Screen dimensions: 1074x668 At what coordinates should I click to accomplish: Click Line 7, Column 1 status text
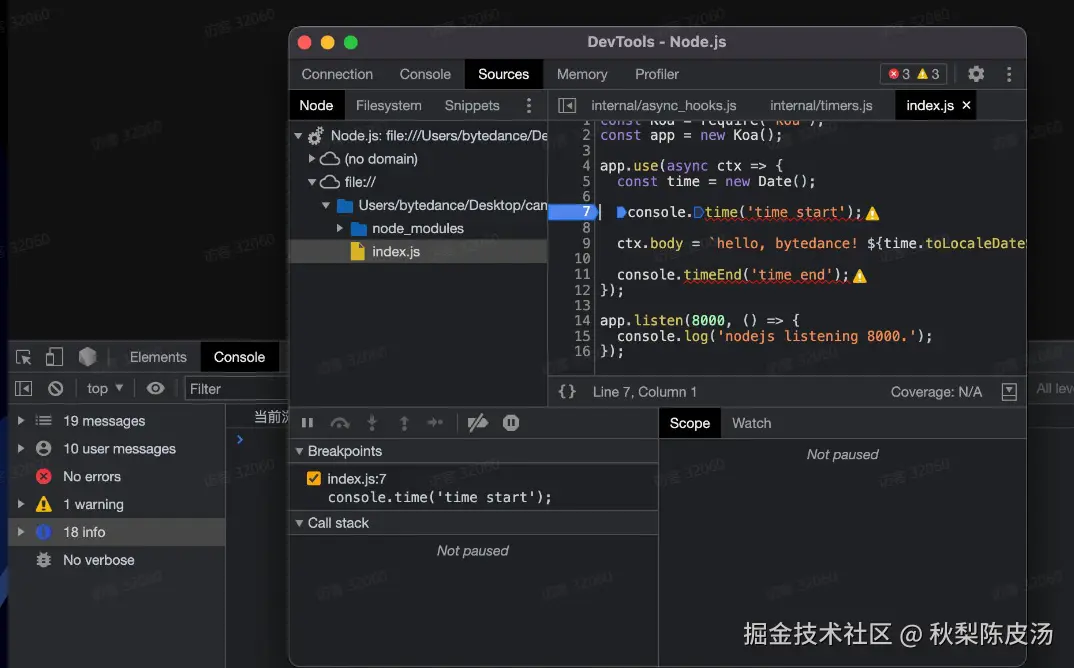(x=645, y=392)
